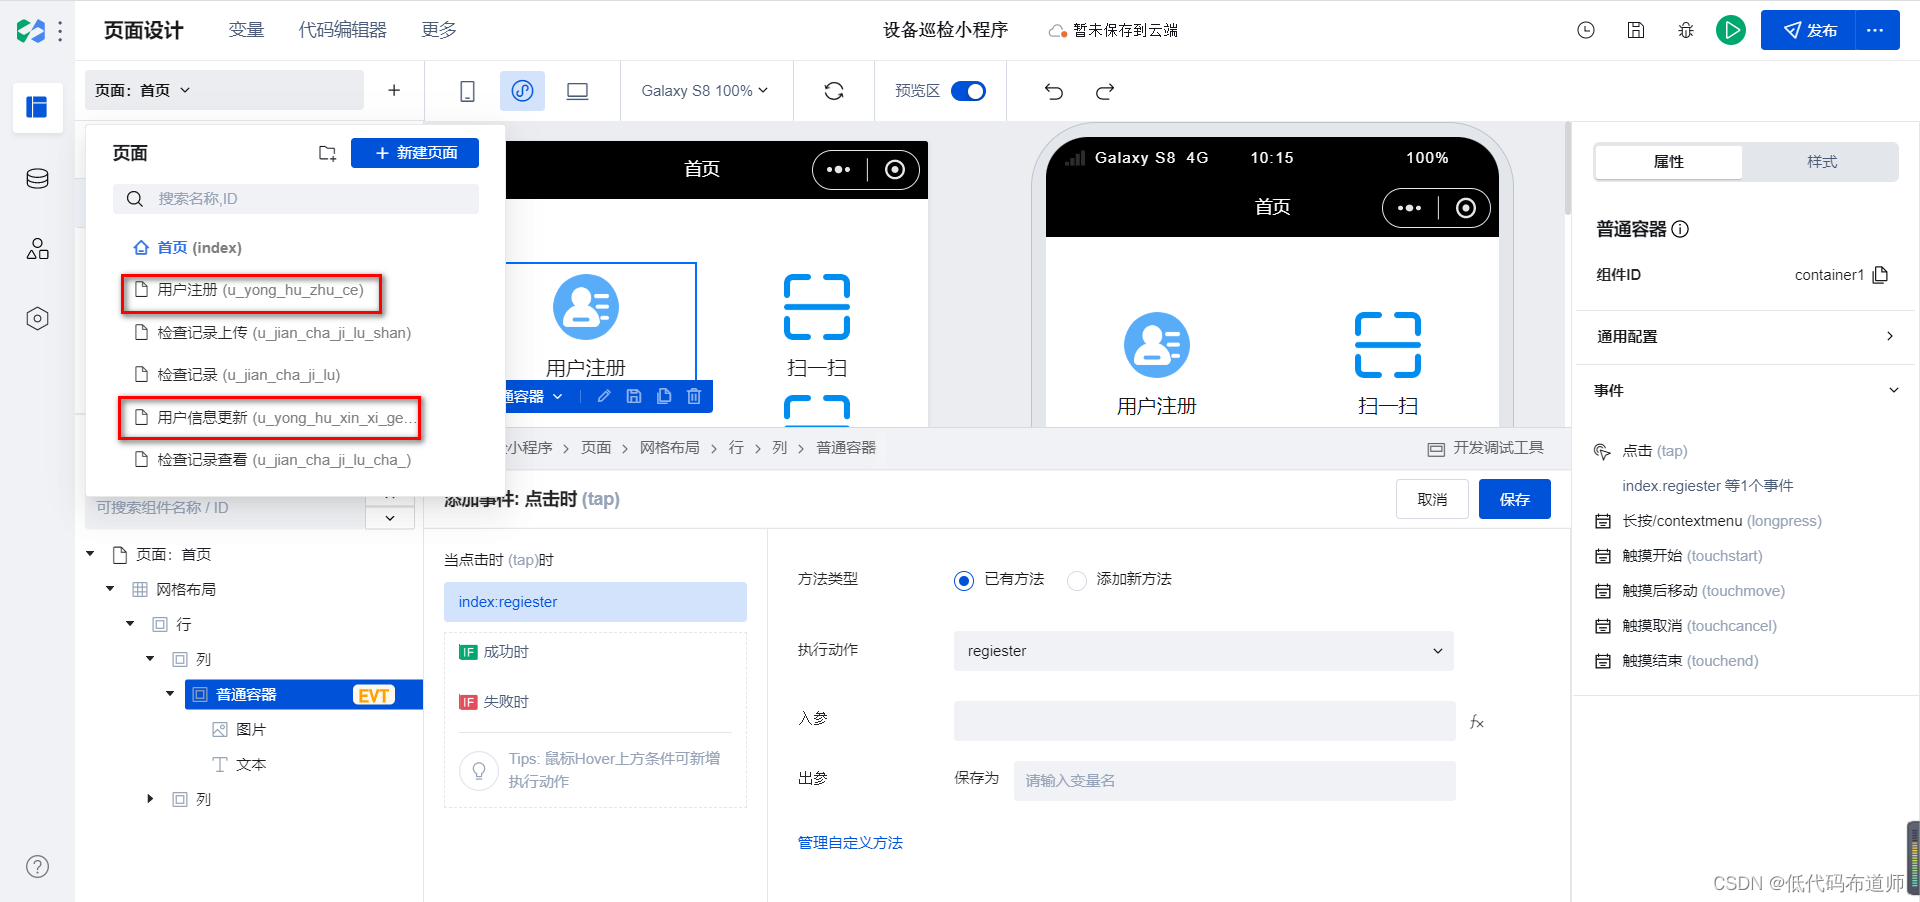Switch to the 样式 tab
This screenshot has height=902, width=1920.
pyautogui.click(x=1821, y=162)
